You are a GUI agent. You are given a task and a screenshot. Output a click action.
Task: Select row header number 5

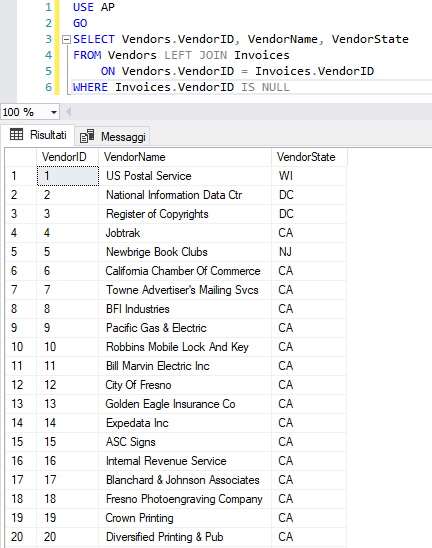click(21, 252)
